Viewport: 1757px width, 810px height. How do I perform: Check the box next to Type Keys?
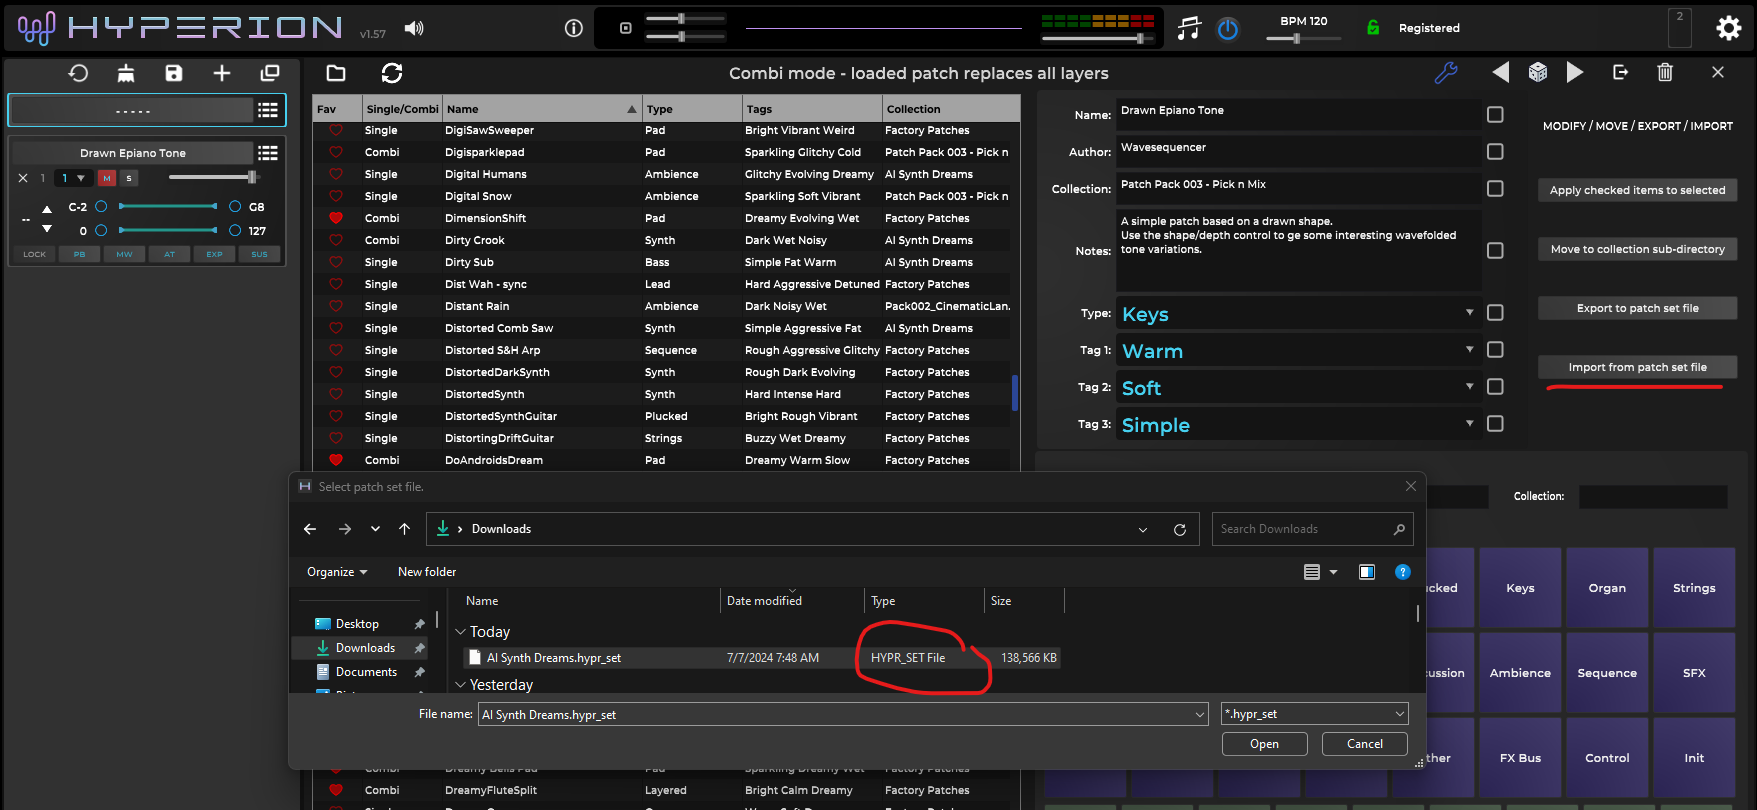[x=1495, y=313]
